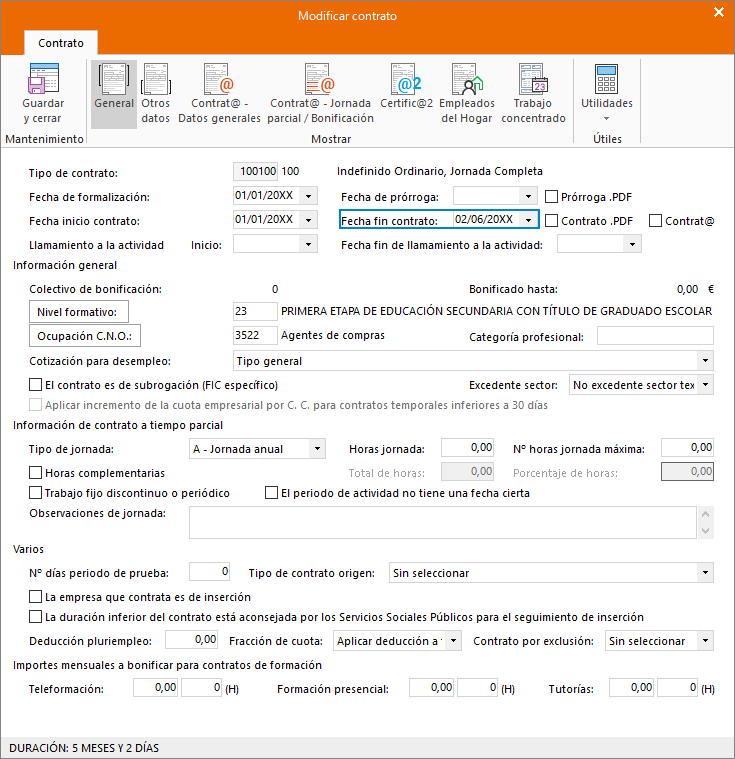The width and height of the screenshot is (735, 759).
Task: Expand Contrato por exclusión dropdown
Action: 705,640
